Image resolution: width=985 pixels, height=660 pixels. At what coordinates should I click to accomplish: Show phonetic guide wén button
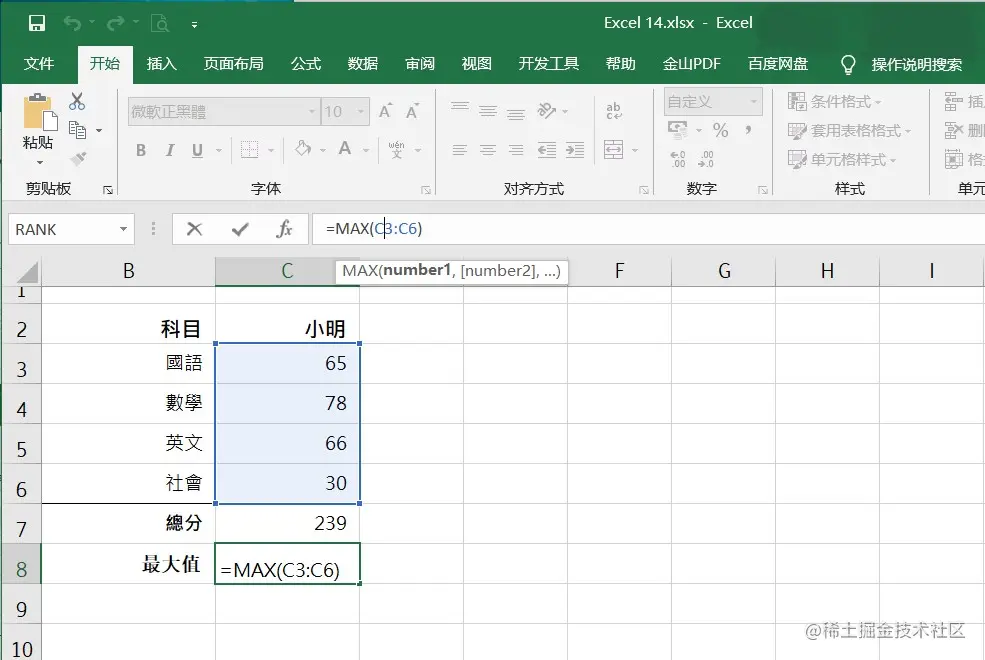pyautogui.click(x=396, y=149)
